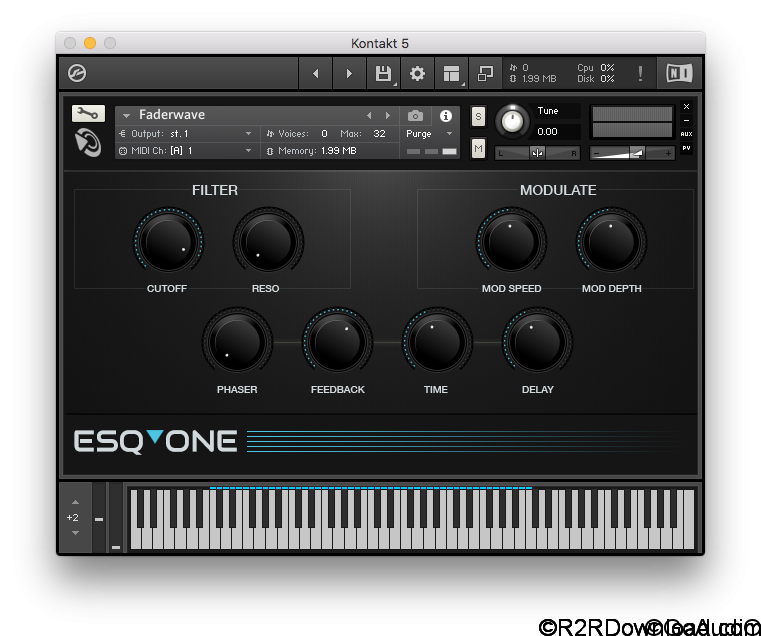Click the save floppy disk icon

[x=382, y=73]
